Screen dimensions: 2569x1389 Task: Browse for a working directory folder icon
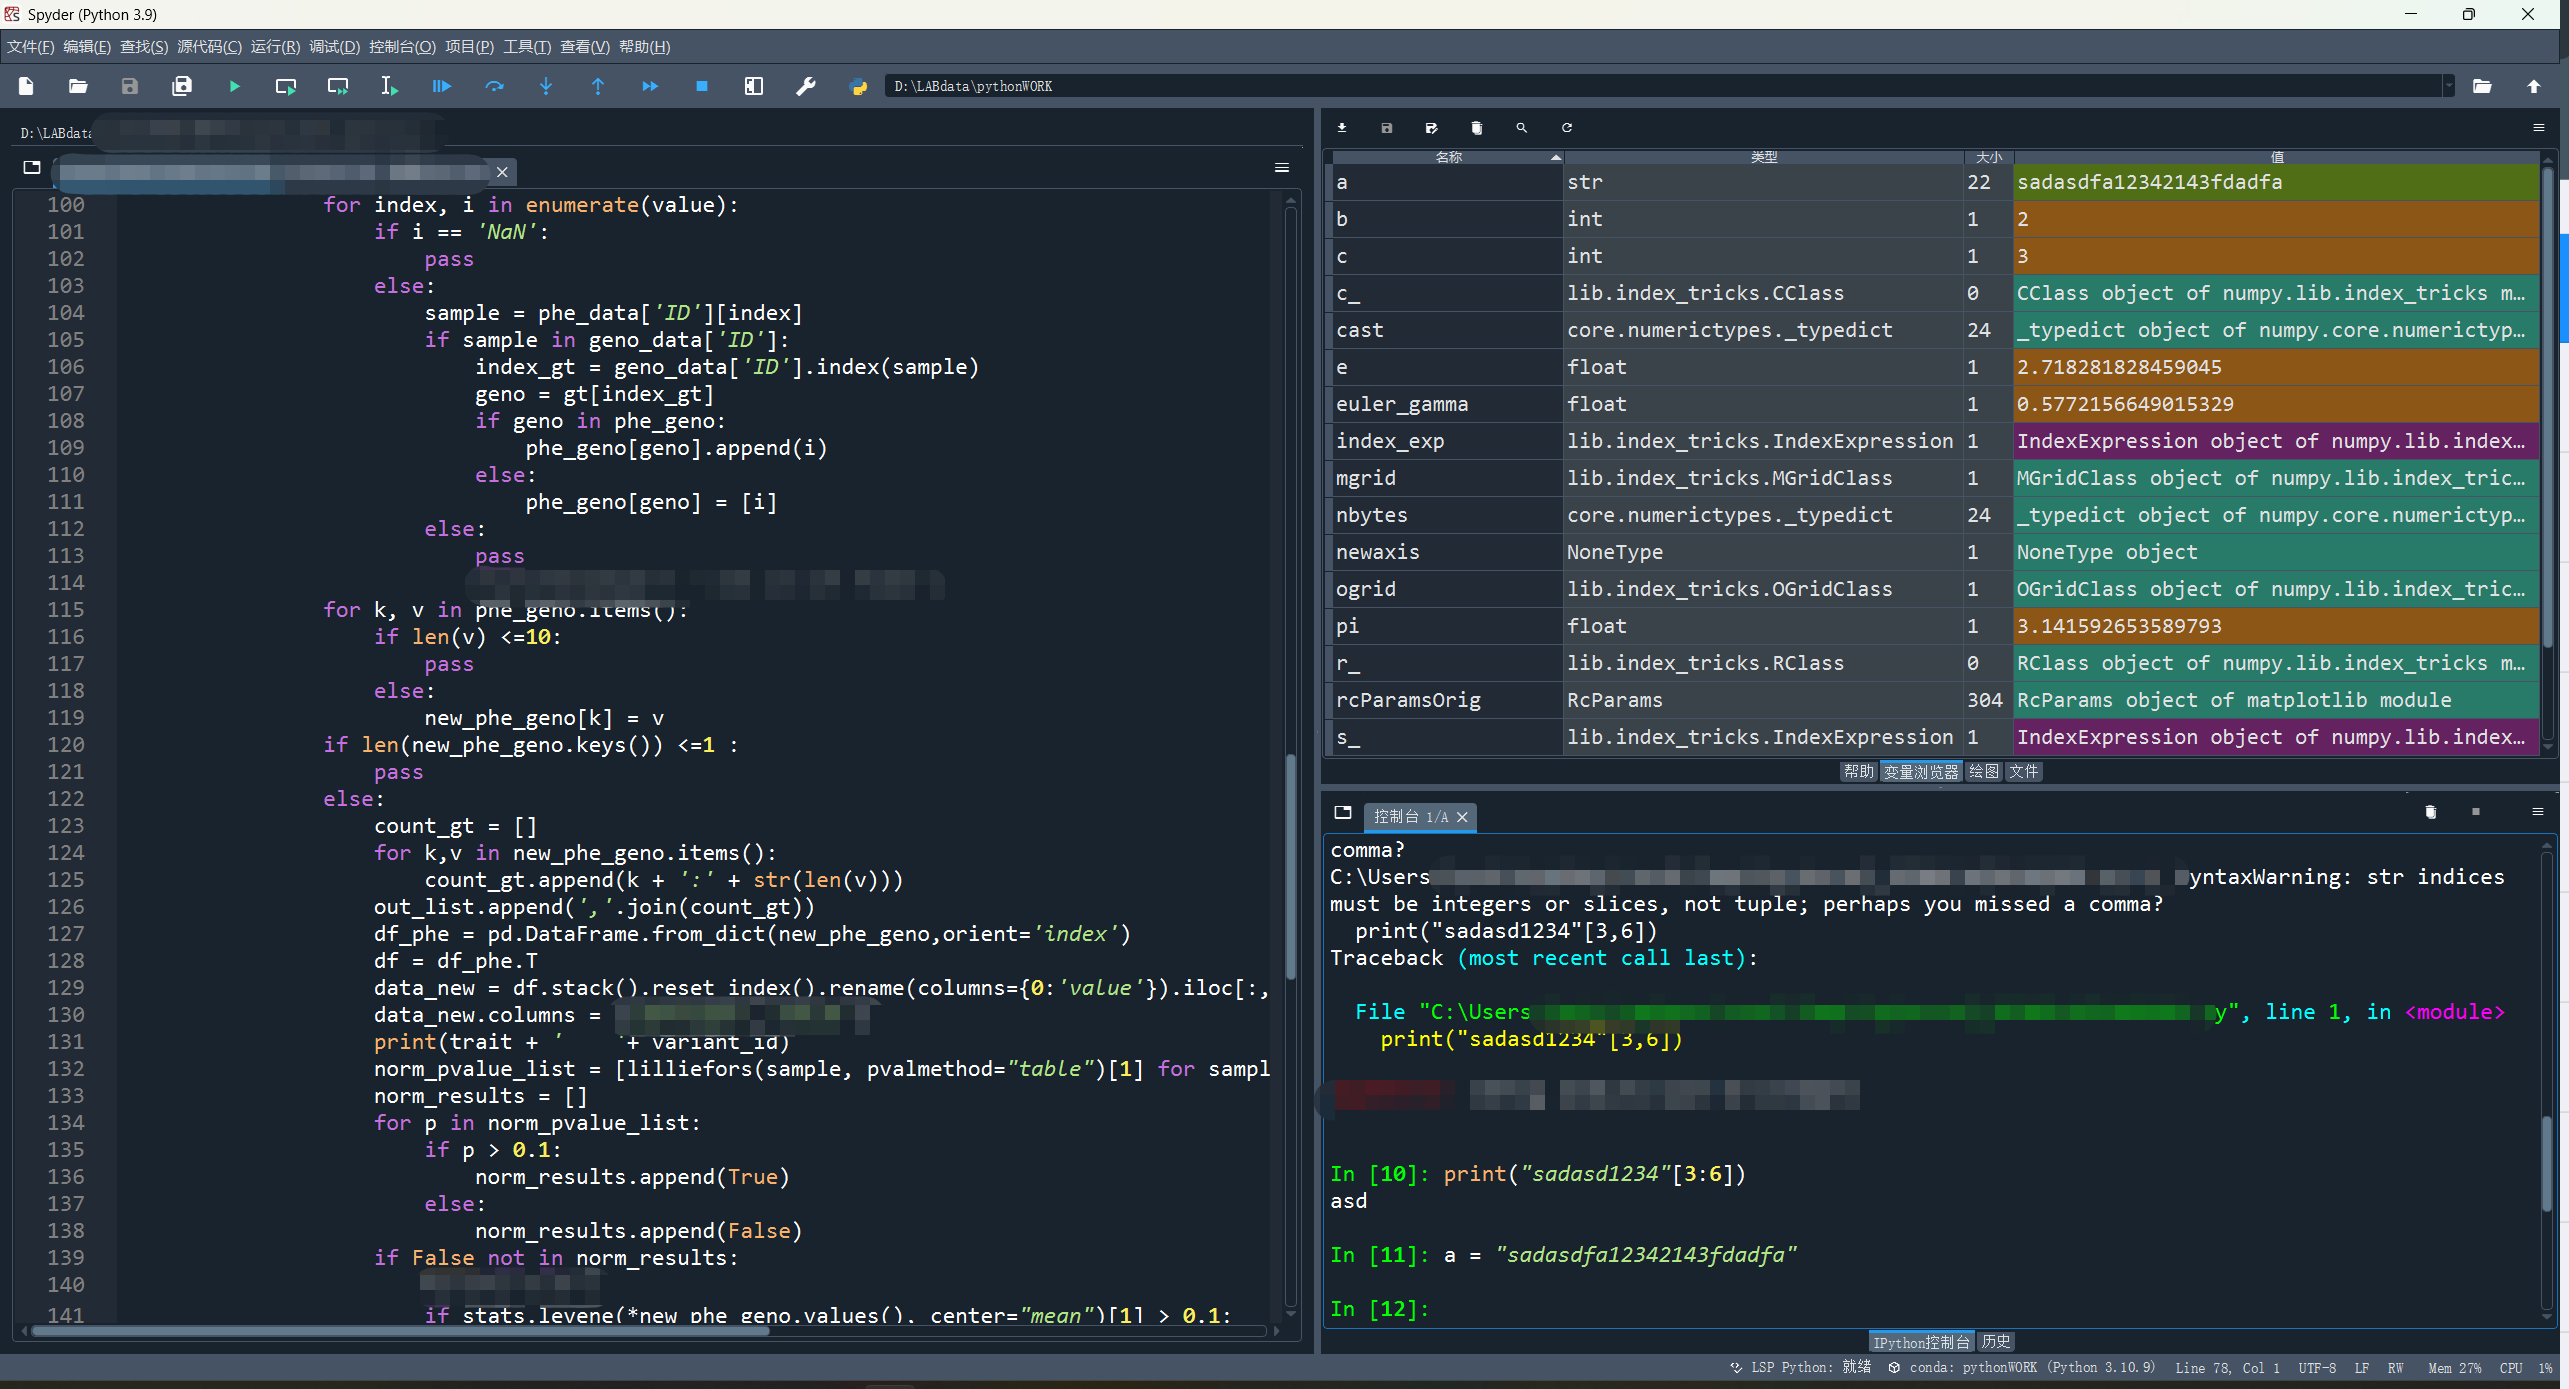pyautogui.click(x=2482, y=86)
